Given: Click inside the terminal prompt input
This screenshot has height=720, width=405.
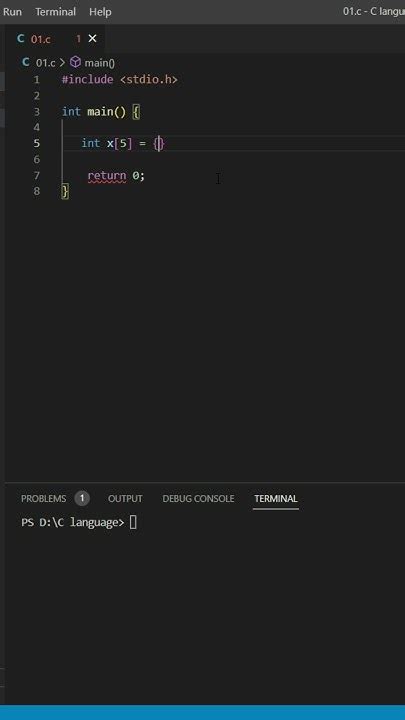Looking at the screenshot, I should (x=133, y=522).
